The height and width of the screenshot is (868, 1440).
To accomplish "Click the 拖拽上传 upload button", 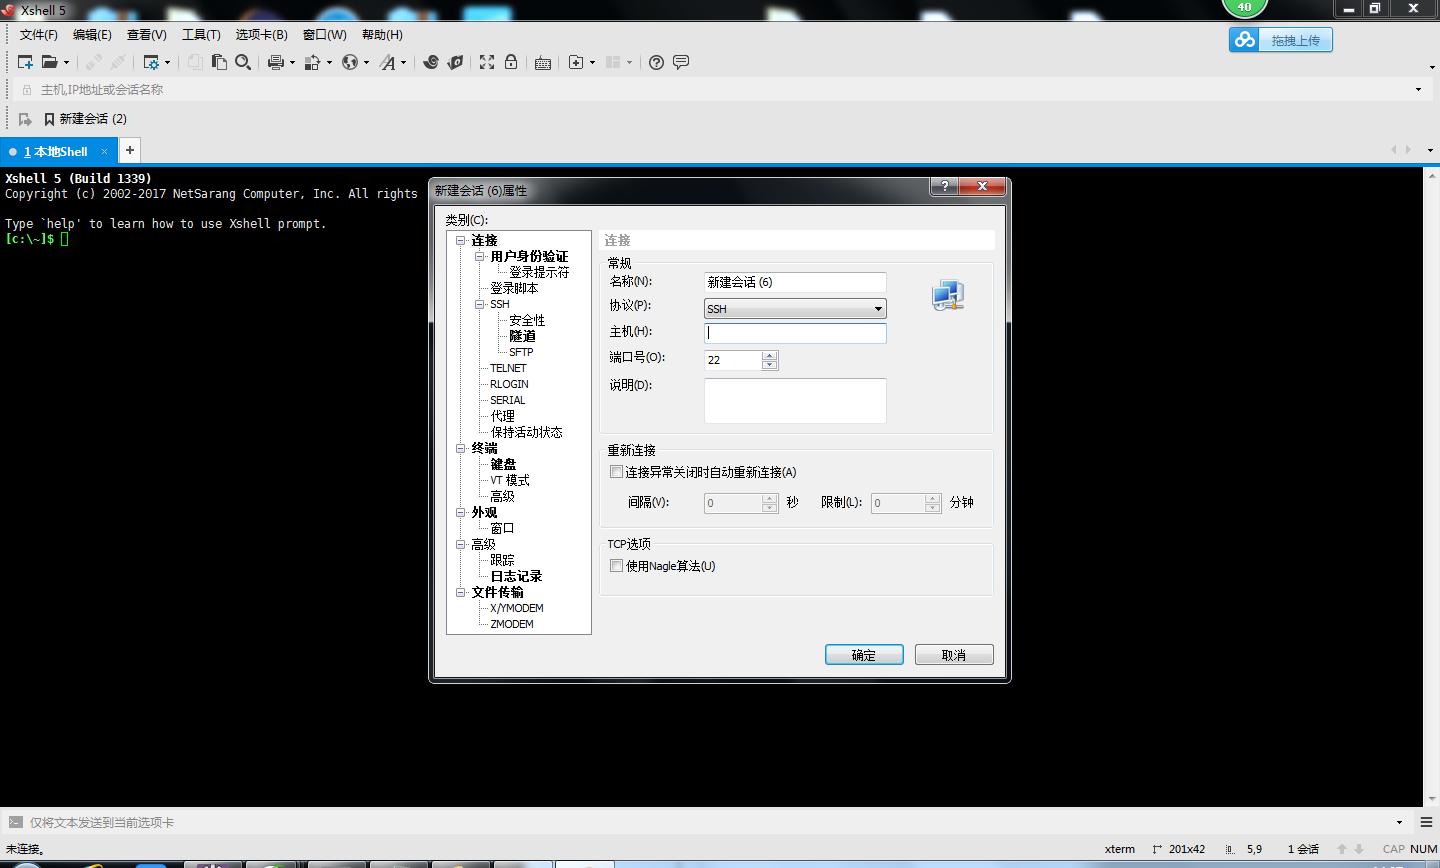I will (x=1281, y=40).
